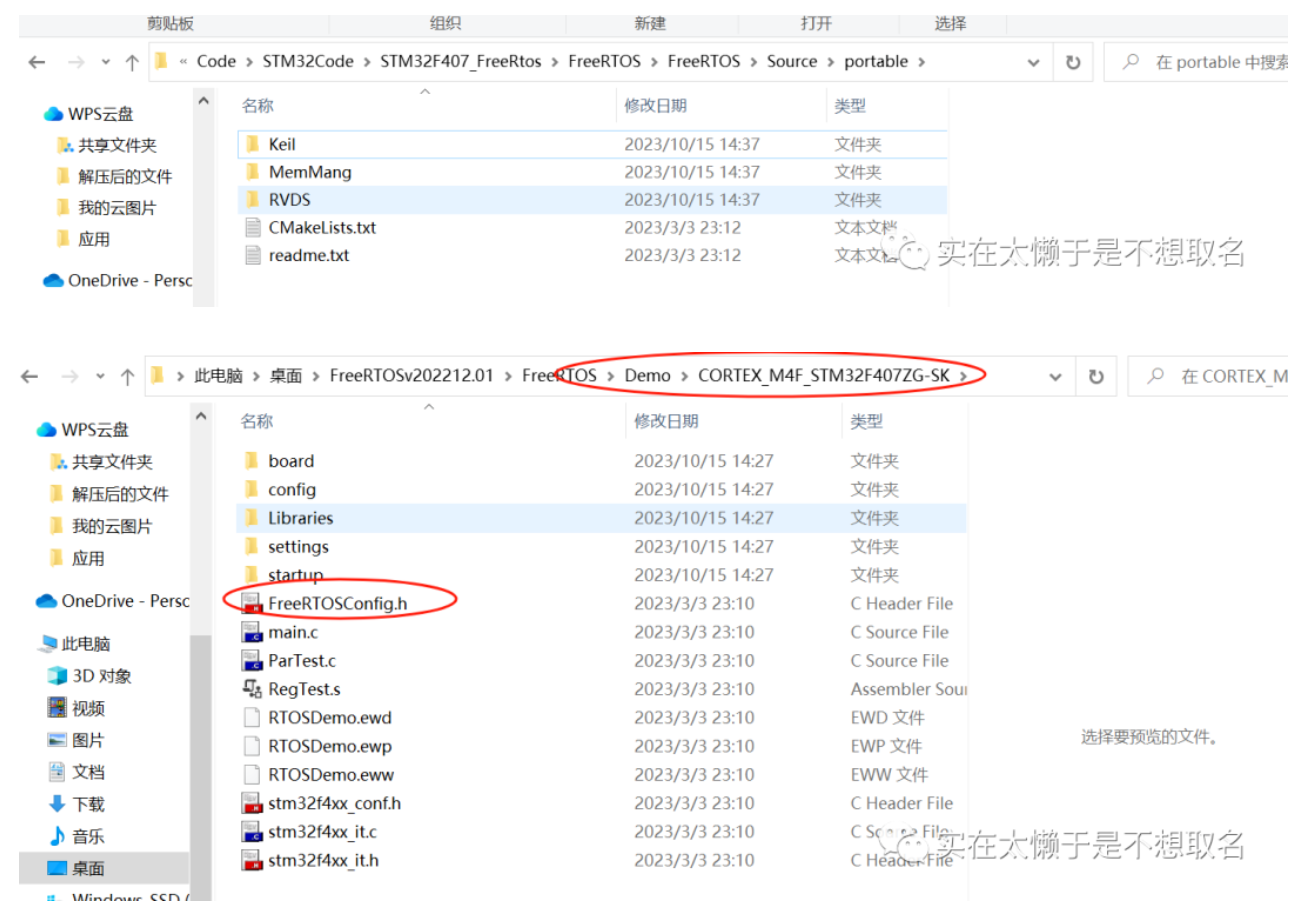Screen dimensions: 1314x901
Task: Go up one level in lower window
Action: 127,377
